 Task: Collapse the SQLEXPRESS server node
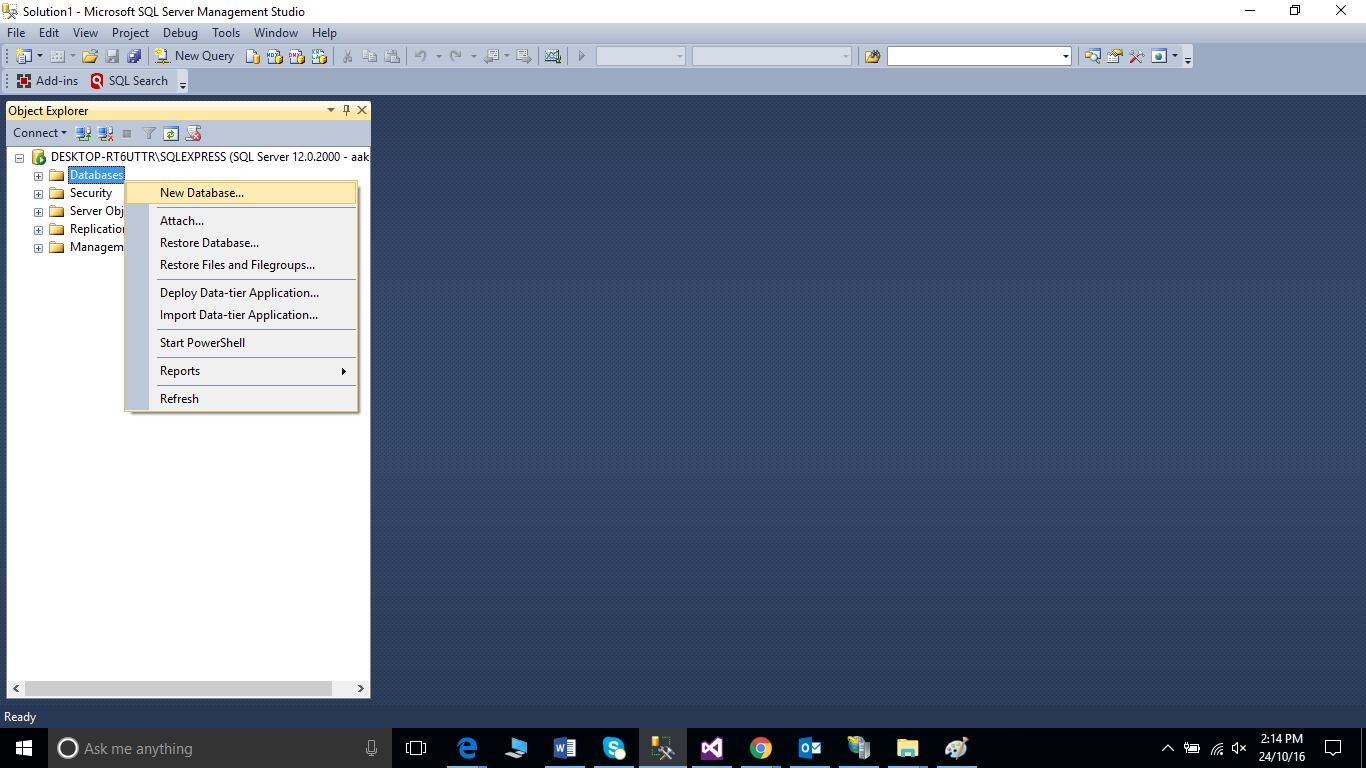[20, 158]
